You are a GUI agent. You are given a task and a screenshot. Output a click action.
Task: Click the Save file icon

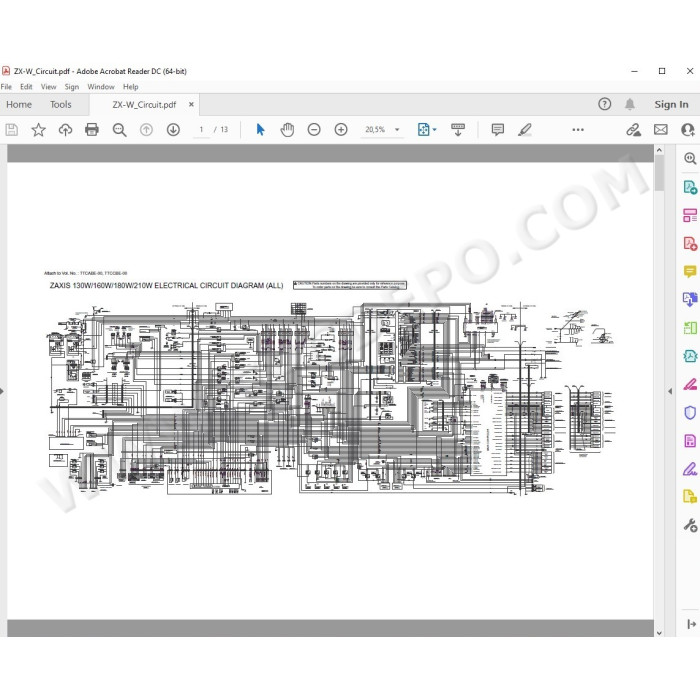point(12,130)
